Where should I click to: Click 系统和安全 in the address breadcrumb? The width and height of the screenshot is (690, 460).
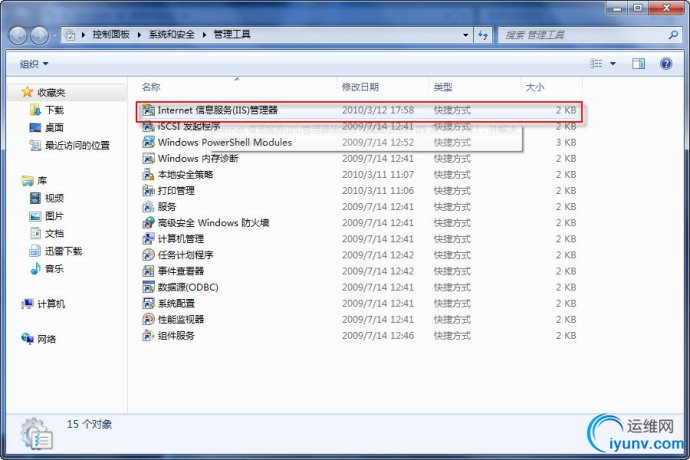172,35
